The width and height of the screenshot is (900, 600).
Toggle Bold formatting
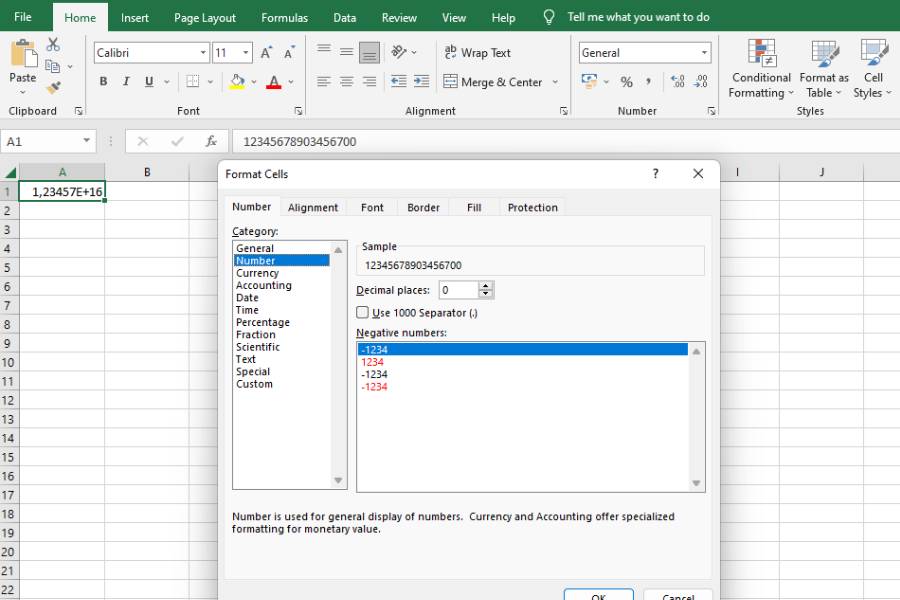[103, 82]
